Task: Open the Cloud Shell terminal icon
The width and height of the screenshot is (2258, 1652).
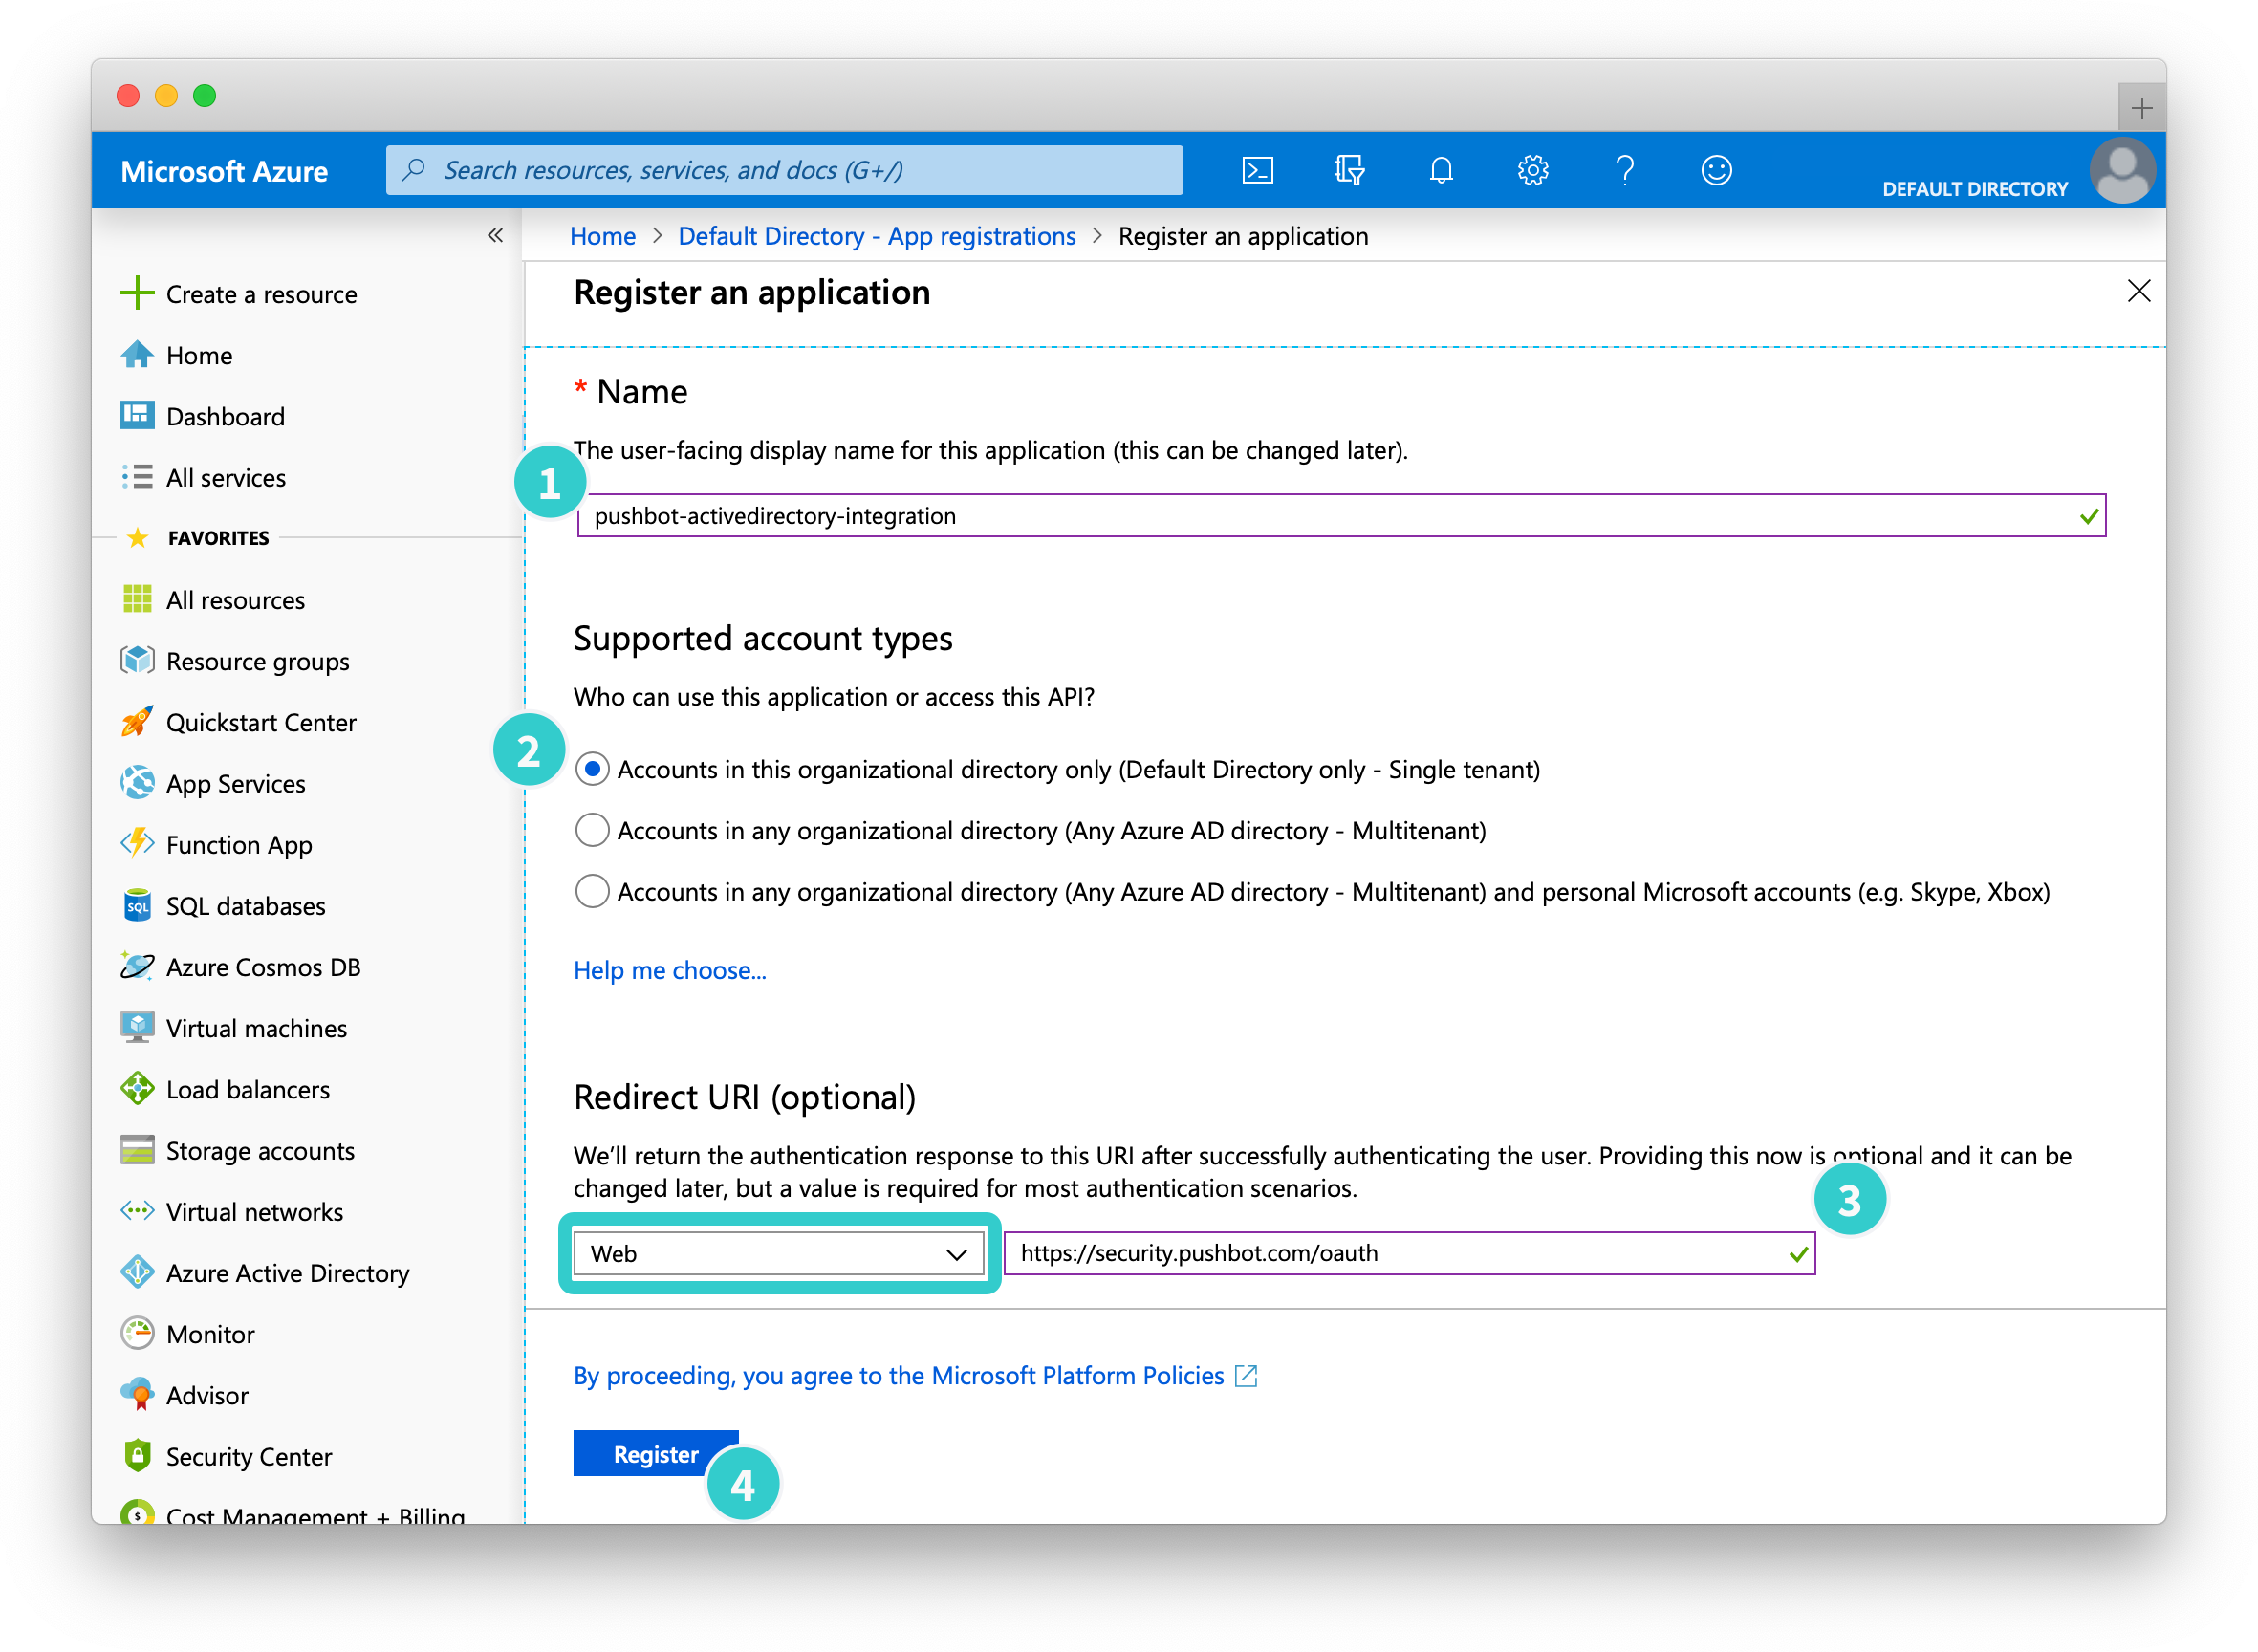Action: click(1257, 171)
